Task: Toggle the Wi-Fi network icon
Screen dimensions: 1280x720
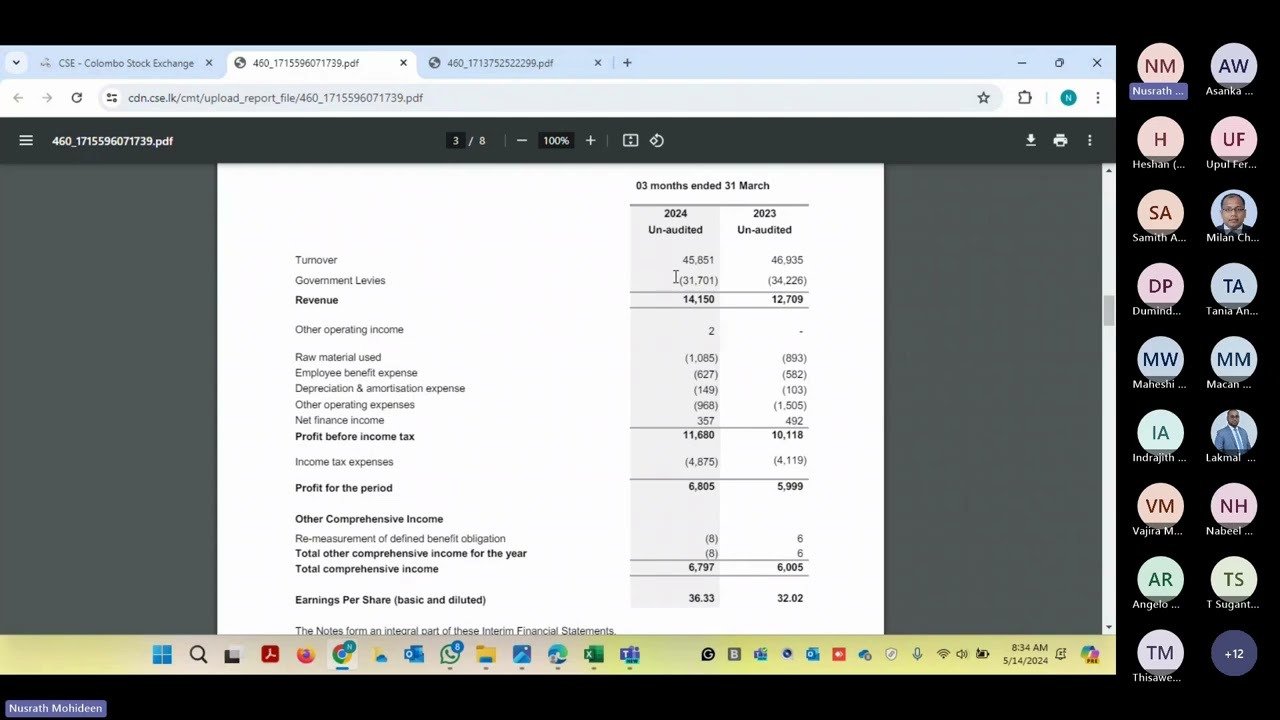Action: pyautogui.click(x=943, y=654)
